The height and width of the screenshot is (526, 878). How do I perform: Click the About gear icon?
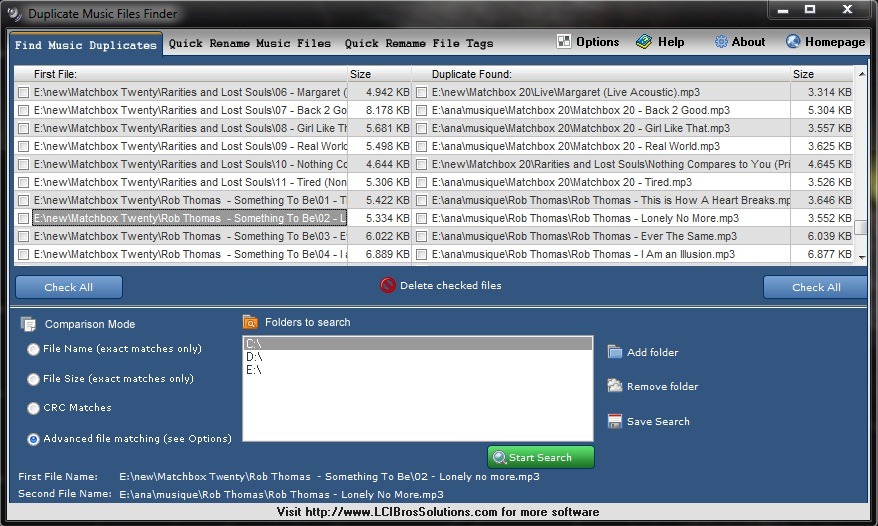(x=721, y=42)
